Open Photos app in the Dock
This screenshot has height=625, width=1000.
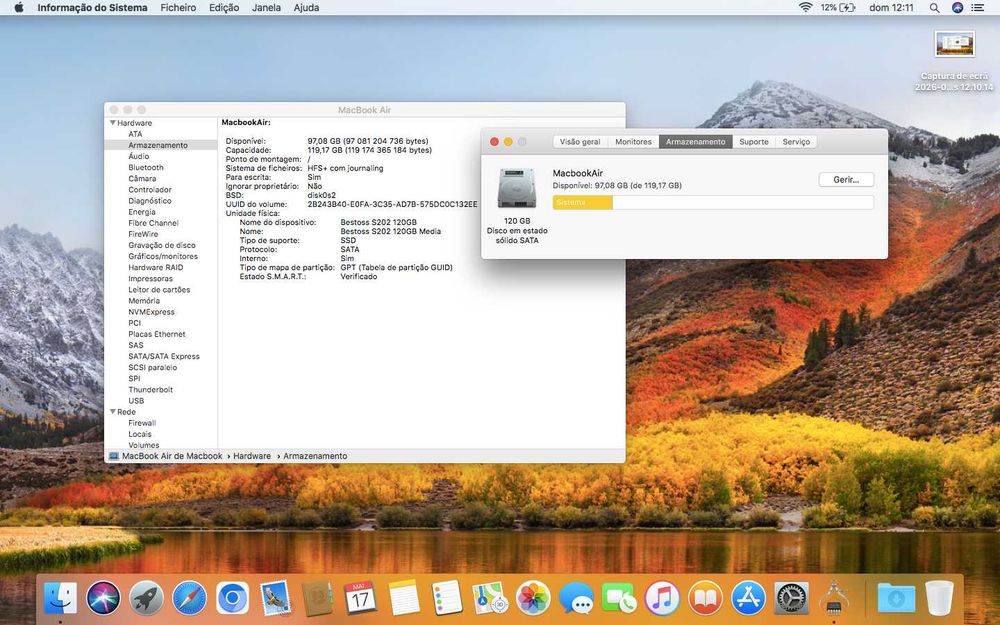(533, 599)
